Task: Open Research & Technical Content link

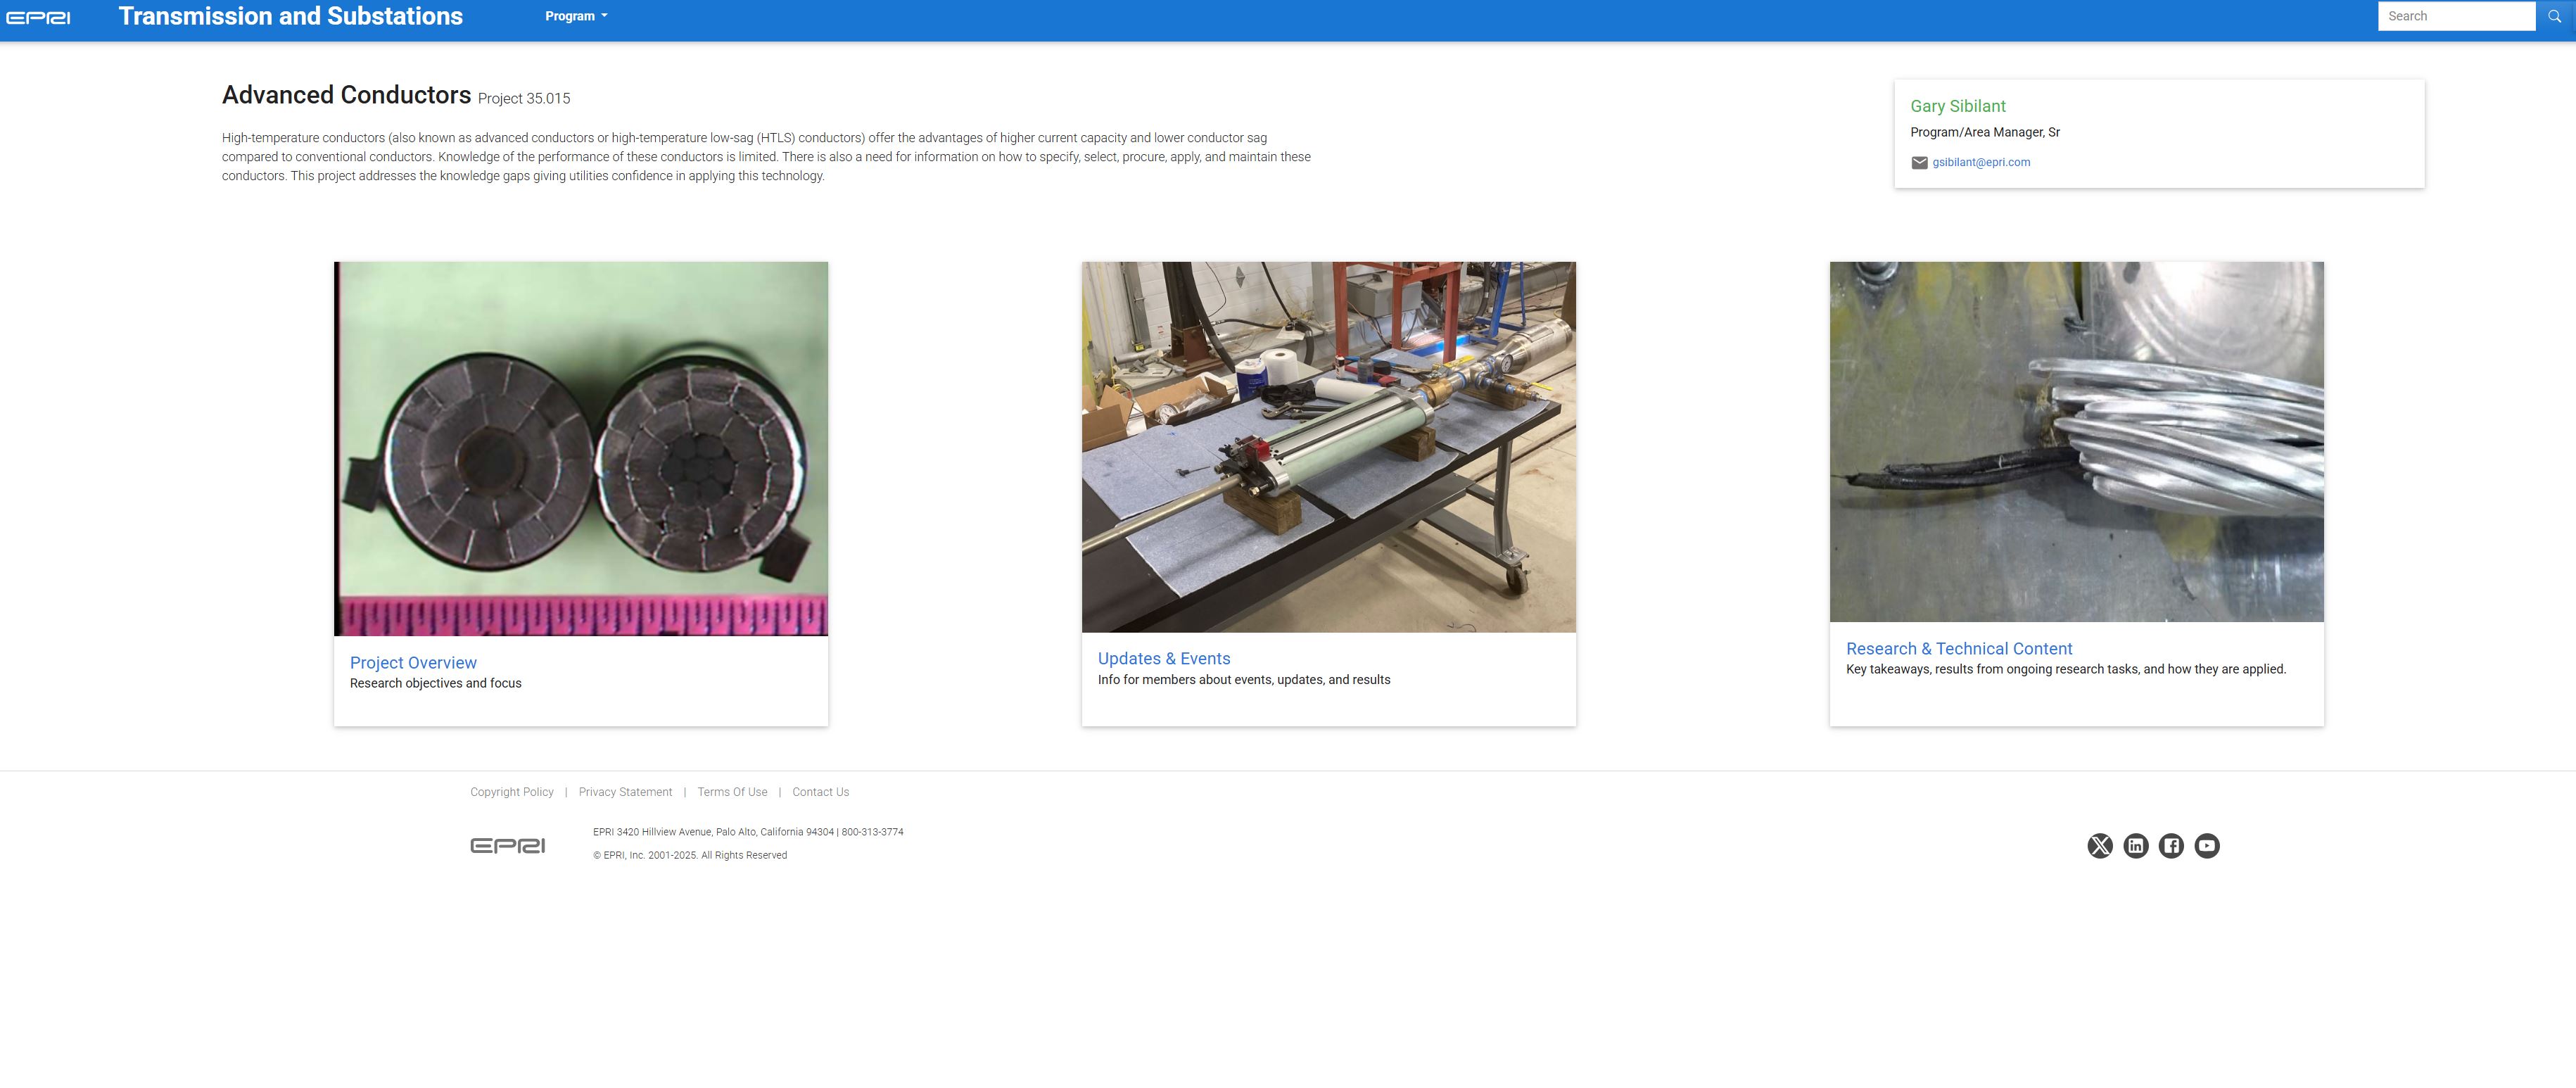Action: 1958,649
